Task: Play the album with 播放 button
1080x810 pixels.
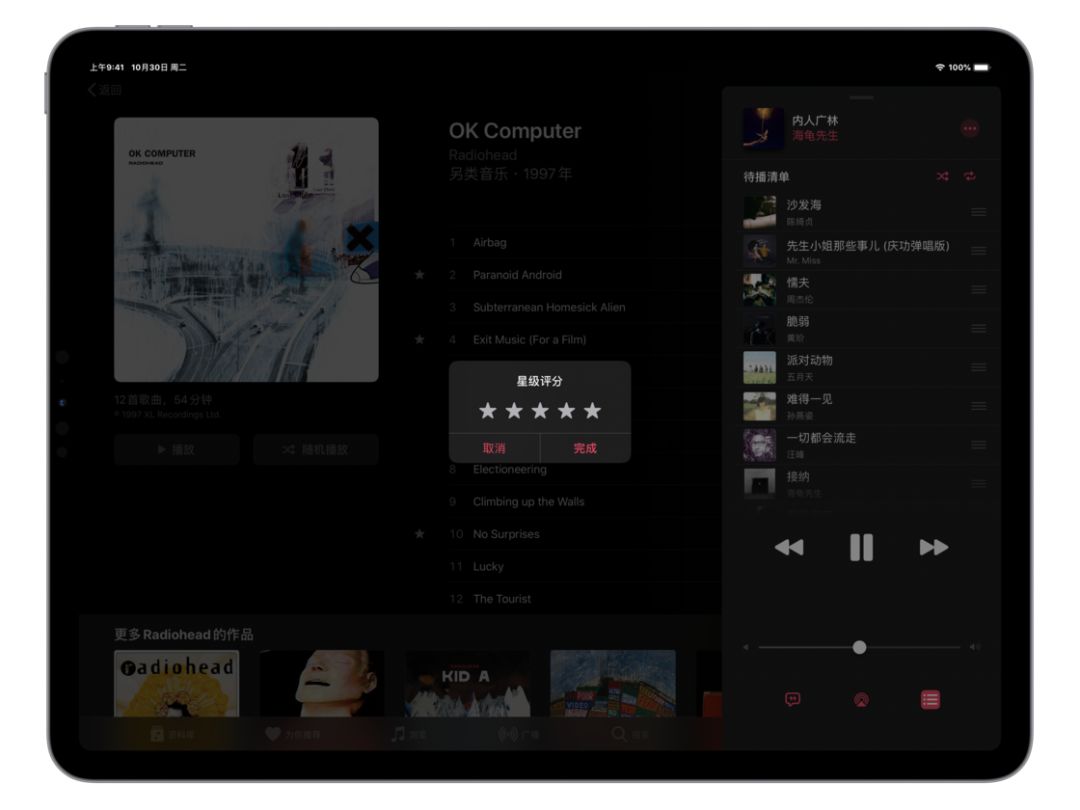Action: click(x=177, y=450)
